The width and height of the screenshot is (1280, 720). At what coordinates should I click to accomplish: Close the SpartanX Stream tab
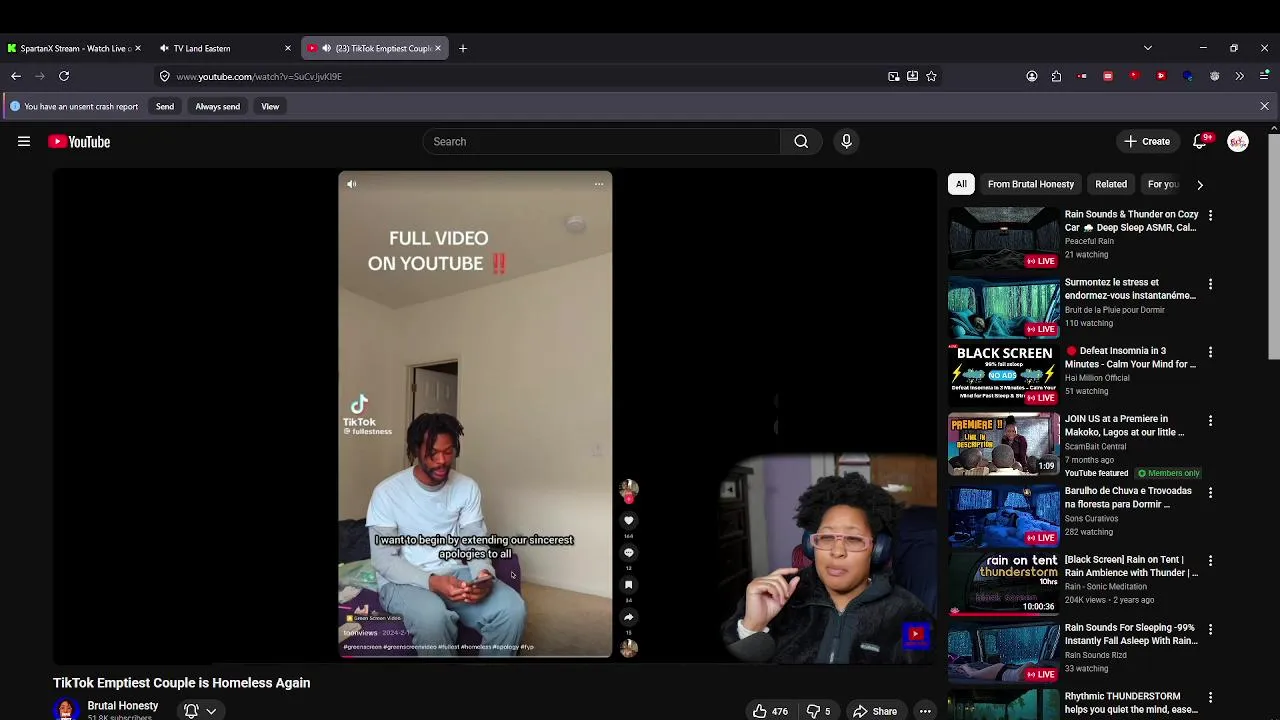(137, 48)
